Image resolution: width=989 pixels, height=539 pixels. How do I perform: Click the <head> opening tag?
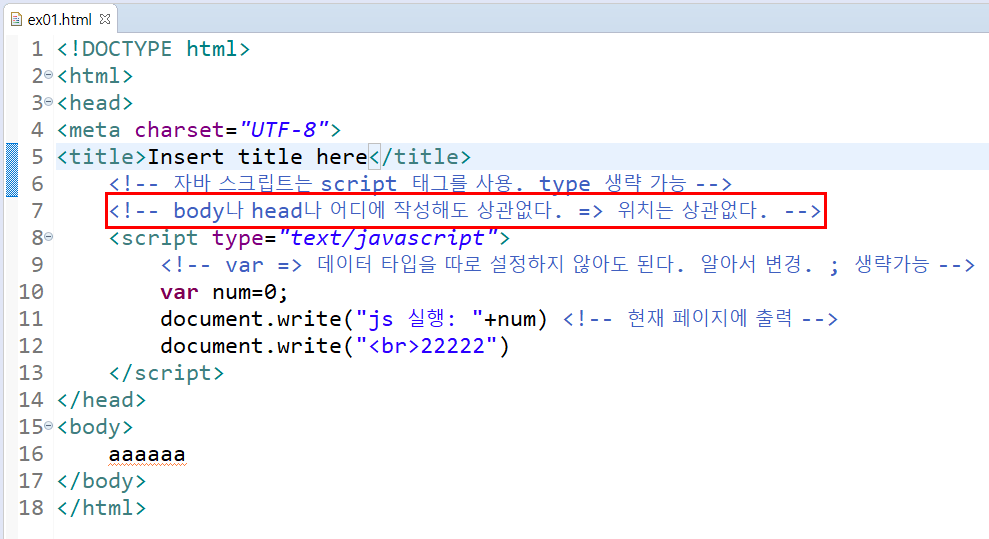click(95, 103)
